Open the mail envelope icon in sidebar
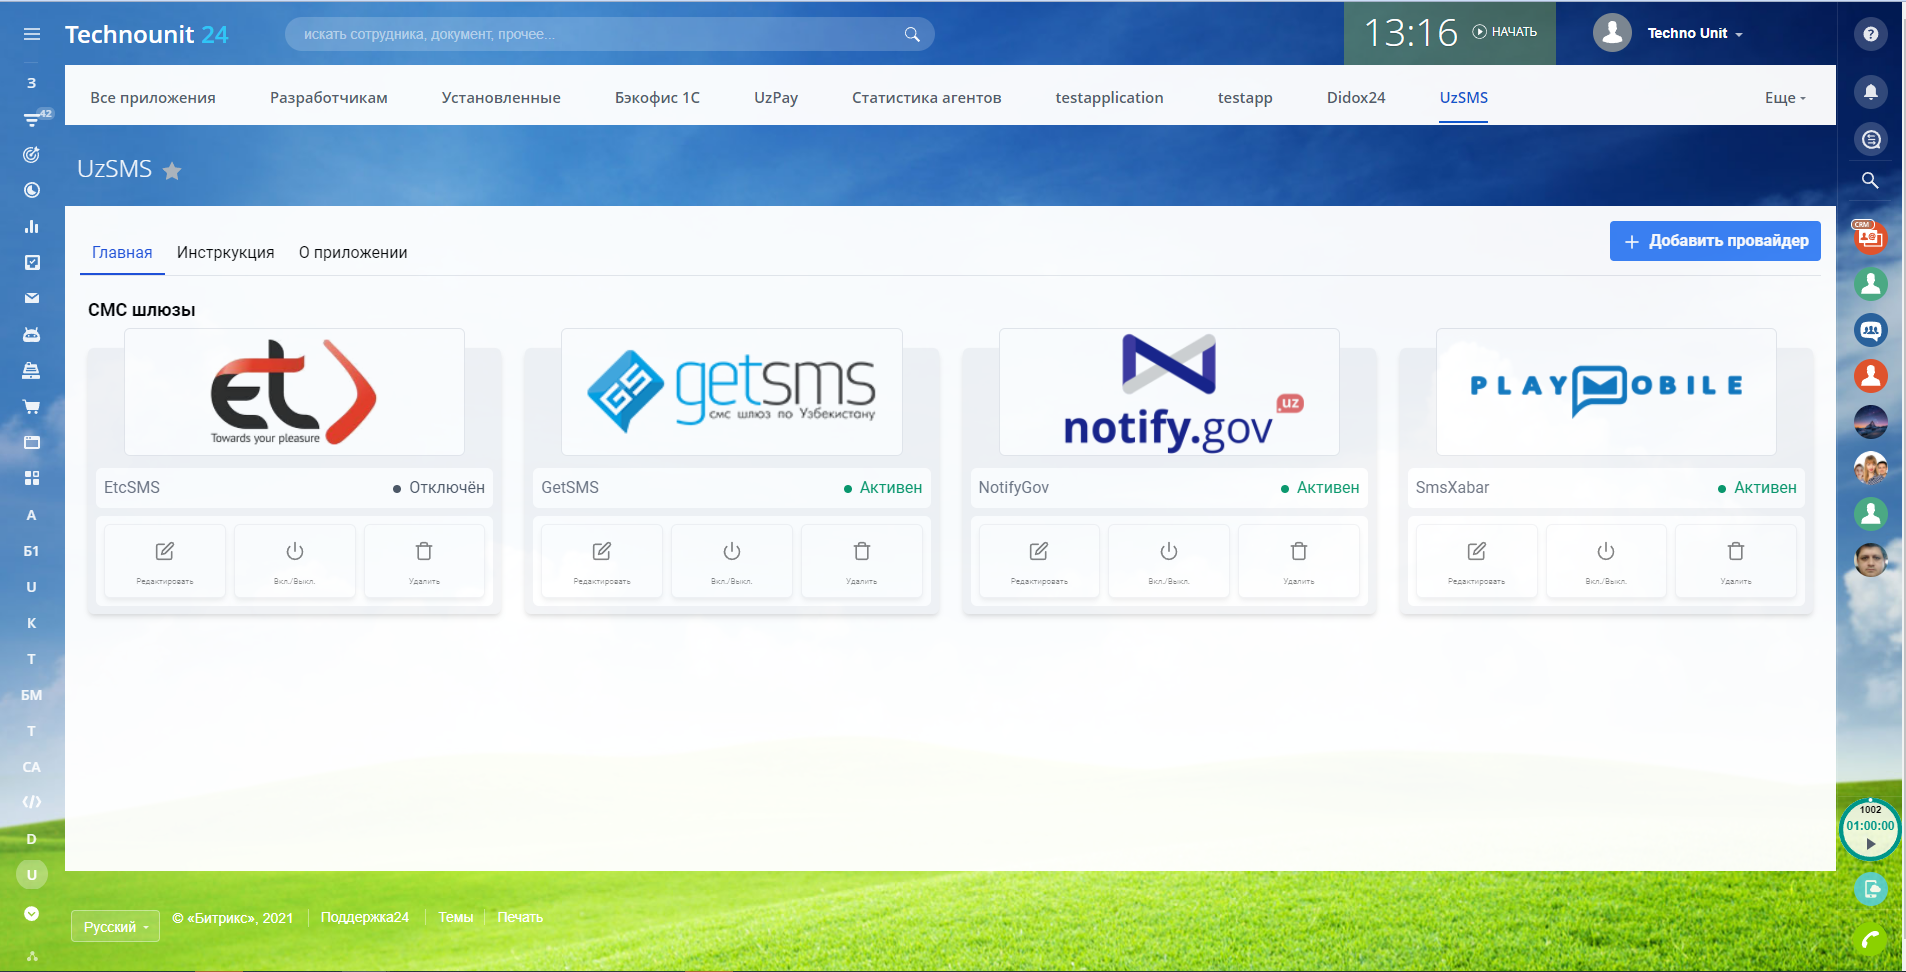Viewport: 1906px width, 972px height. [x=32, y=298]
